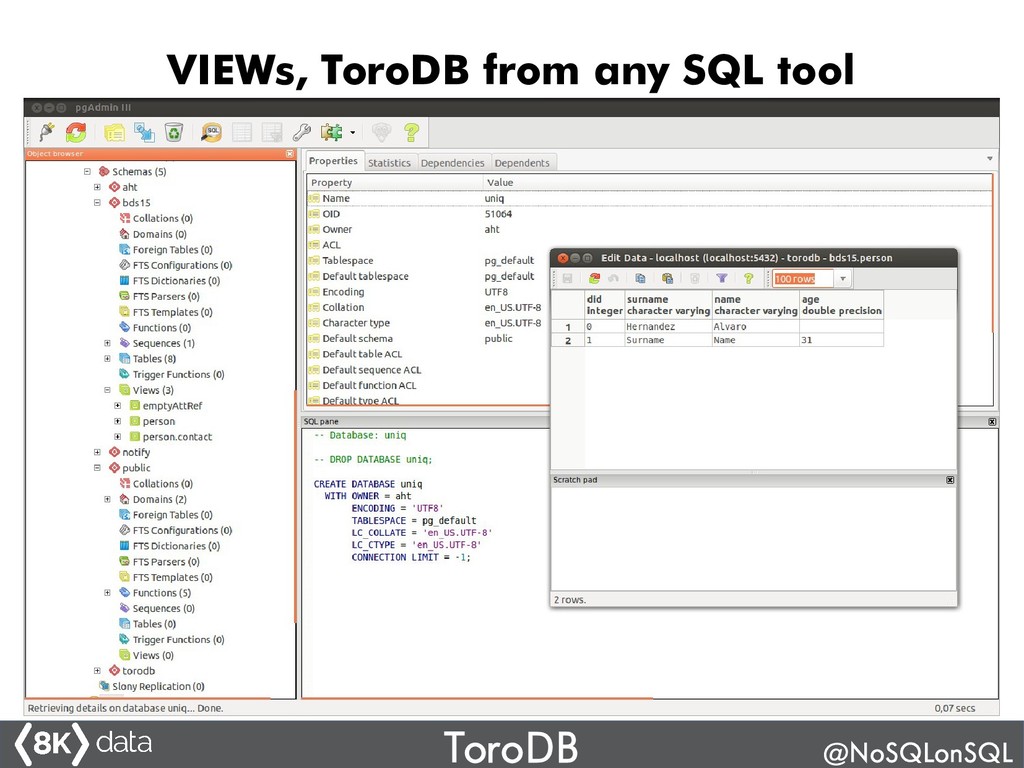Expand the torodb schema node
1024x768 pixels.
[97, 671]
